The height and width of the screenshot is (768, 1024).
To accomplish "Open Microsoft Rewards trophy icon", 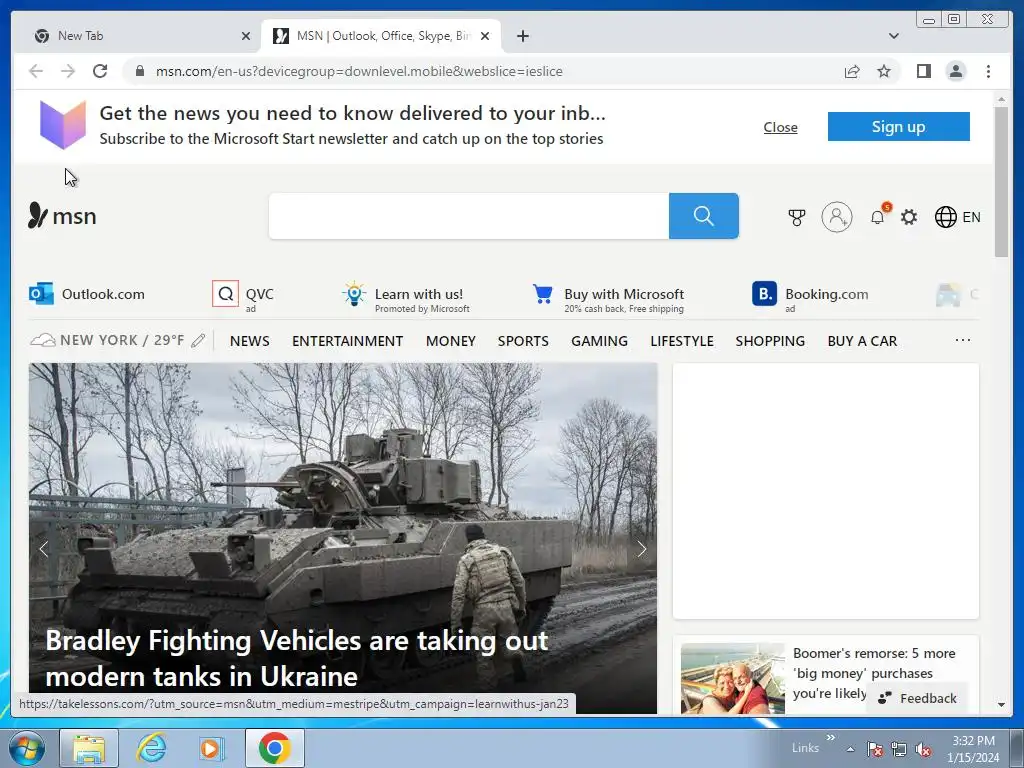I will tap(796, 217).
